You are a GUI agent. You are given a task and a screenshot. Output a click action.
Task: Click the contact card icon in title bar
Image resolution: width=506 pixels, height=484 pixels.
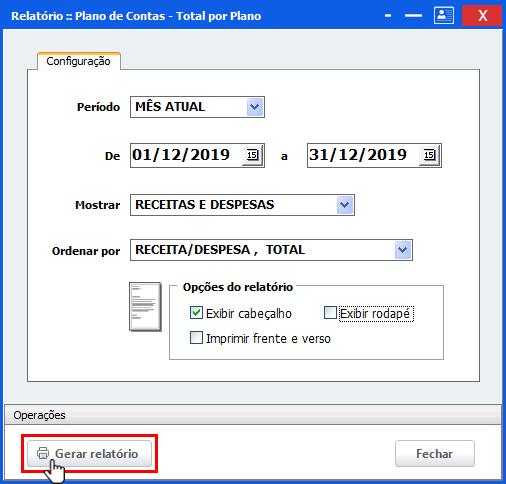(444, 15)
